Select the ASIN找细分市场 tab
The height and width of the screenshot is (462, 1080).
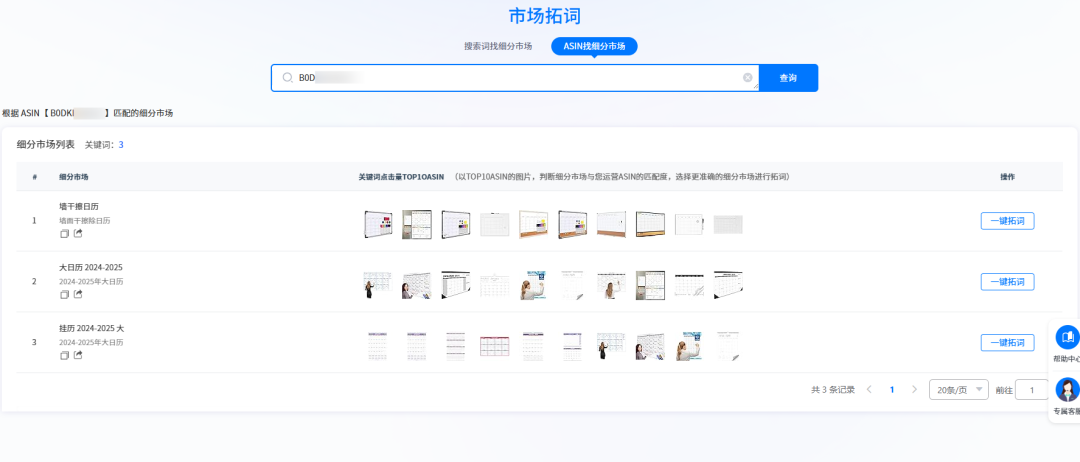(594, 46)
